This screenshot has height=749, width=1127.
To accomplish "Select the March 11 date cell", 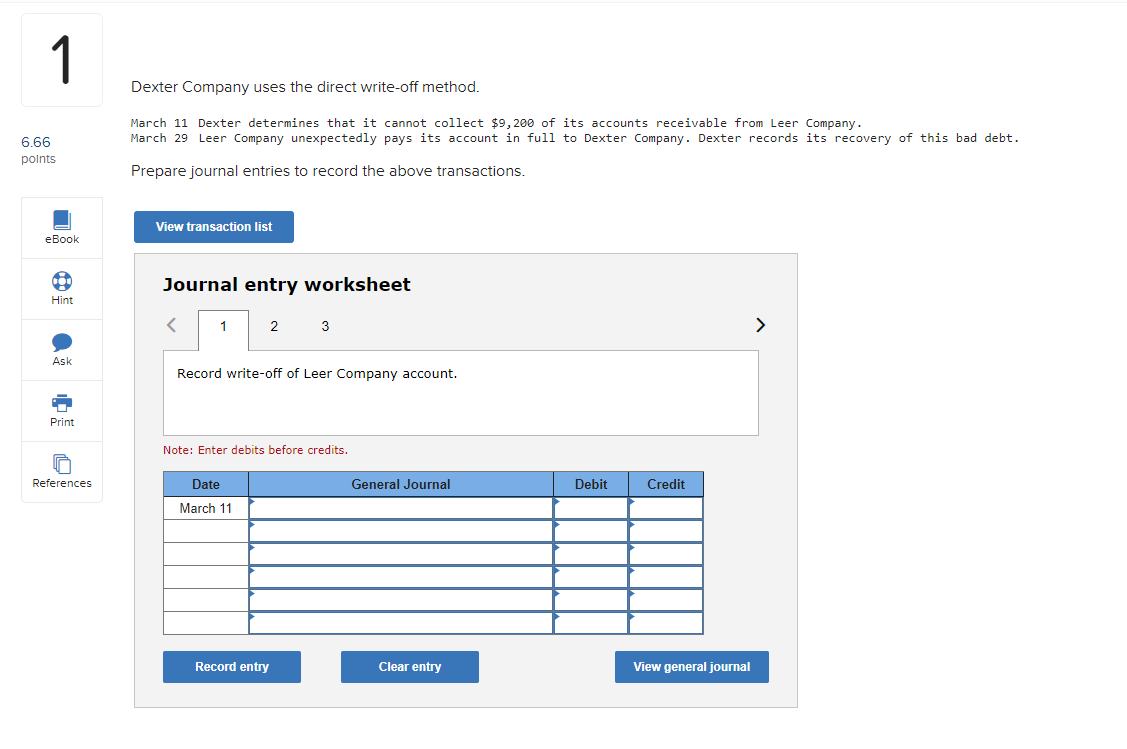I will [205, 507].
